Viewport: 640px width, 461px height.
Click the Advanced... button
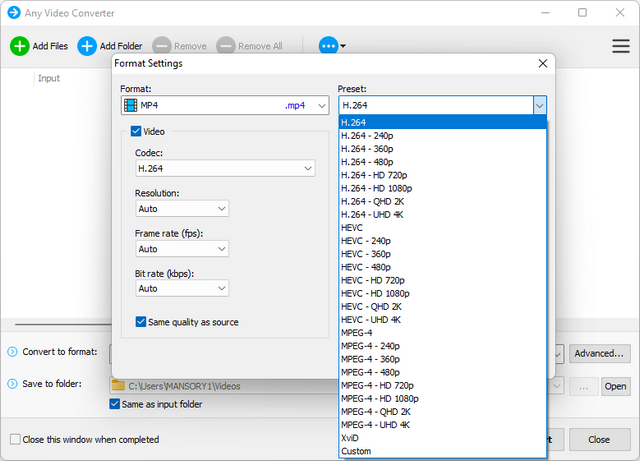(600, 354)
